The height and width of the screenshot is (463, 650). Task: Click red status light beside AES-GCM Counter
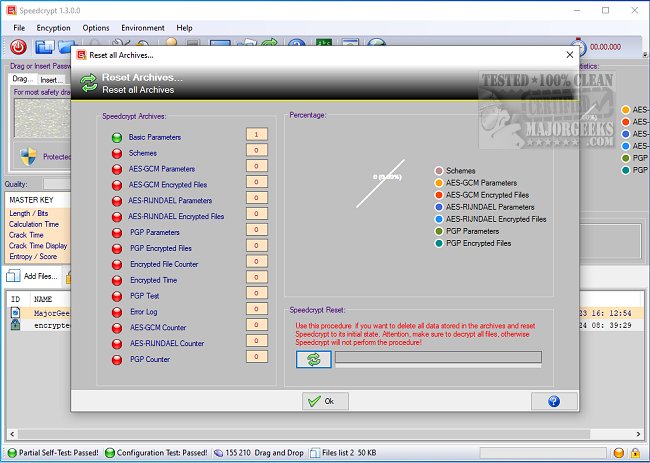pos(117,328)
